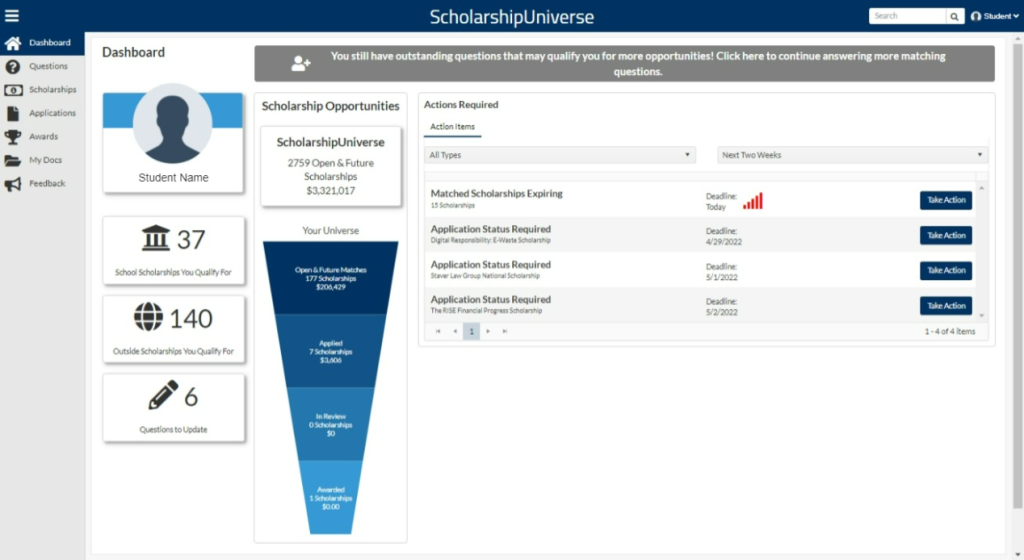1024x560 pixels.
Task: Click 'Matched Scholarships Expiring' row title
Action: (496, 194)
